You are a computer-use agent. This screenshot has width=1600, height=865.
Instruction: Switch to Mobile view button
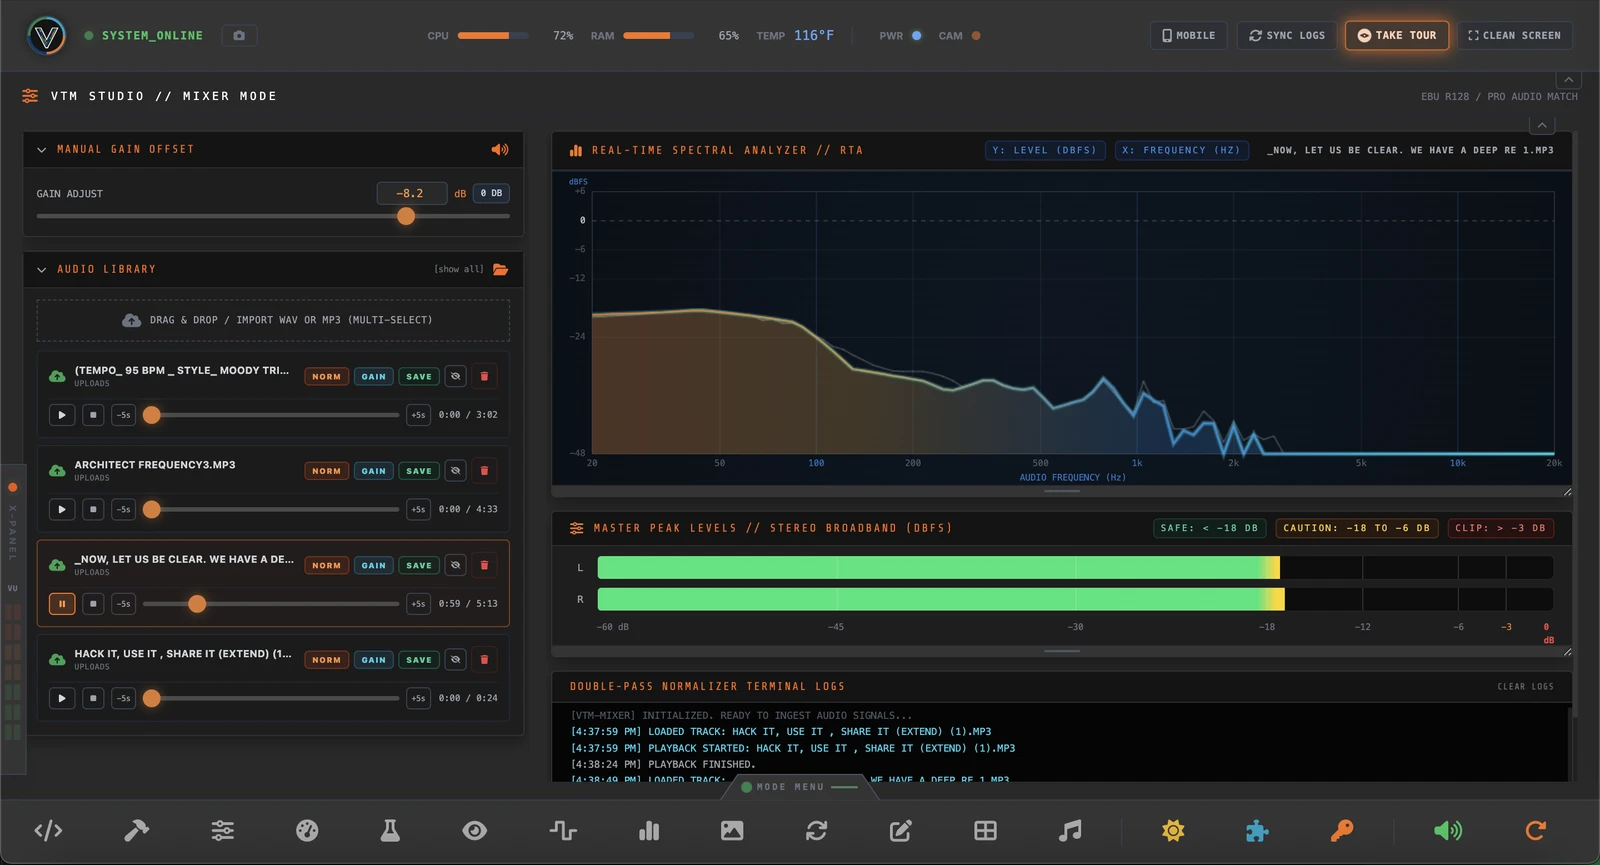(x=1188, y=35)
